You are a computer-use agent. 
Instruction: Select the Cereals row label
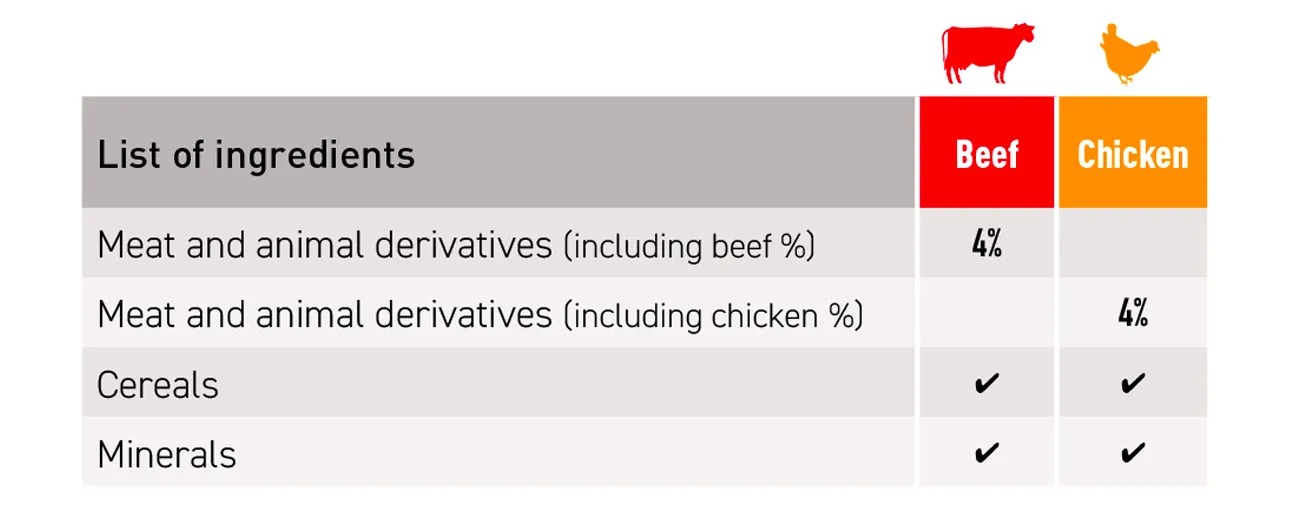(x=158, y=385)
